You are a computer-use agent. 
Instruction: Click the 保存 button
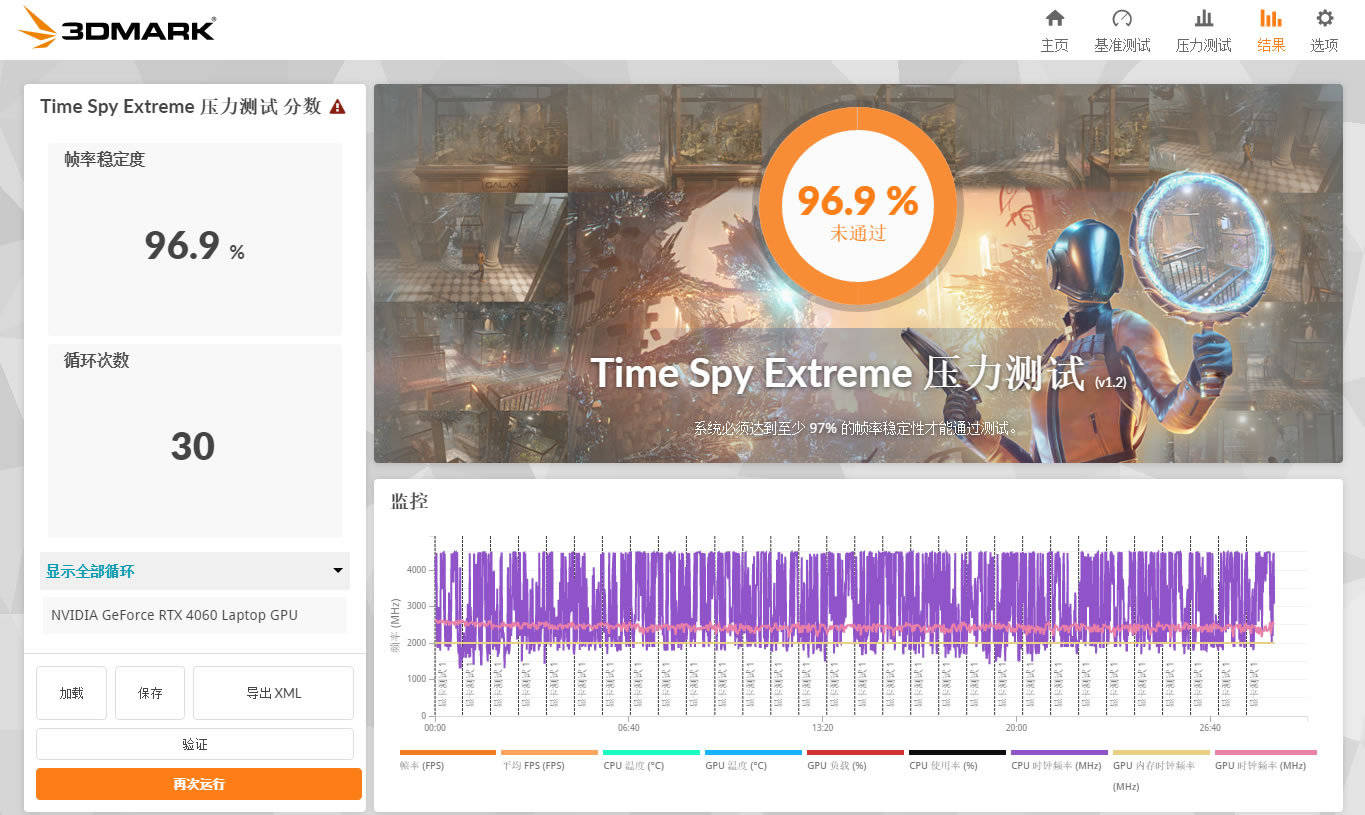[150, 693]
